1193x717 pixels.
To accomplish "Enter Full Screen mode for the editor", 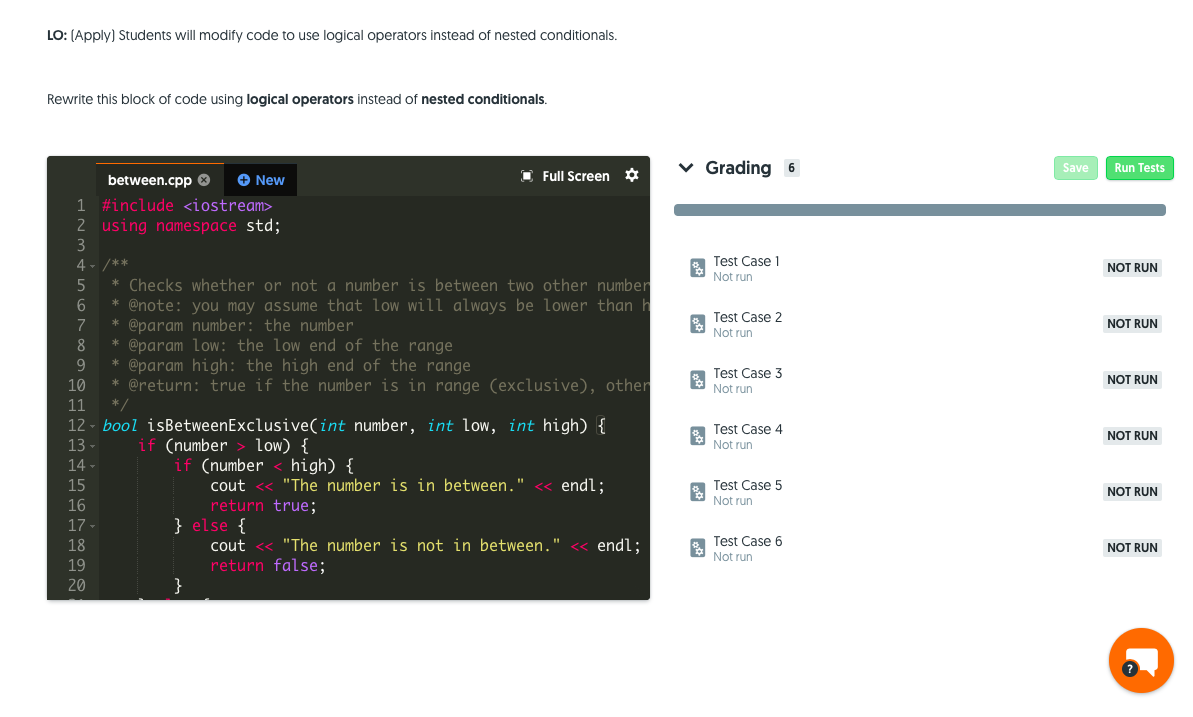I will tap(566, 175).
